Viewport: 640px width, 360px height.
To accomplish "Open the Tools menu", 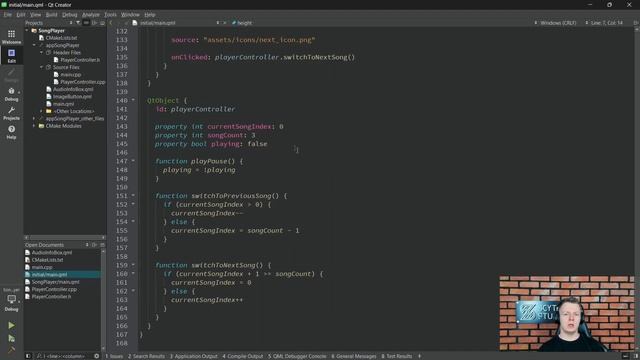I will click(x=110, y=14).
